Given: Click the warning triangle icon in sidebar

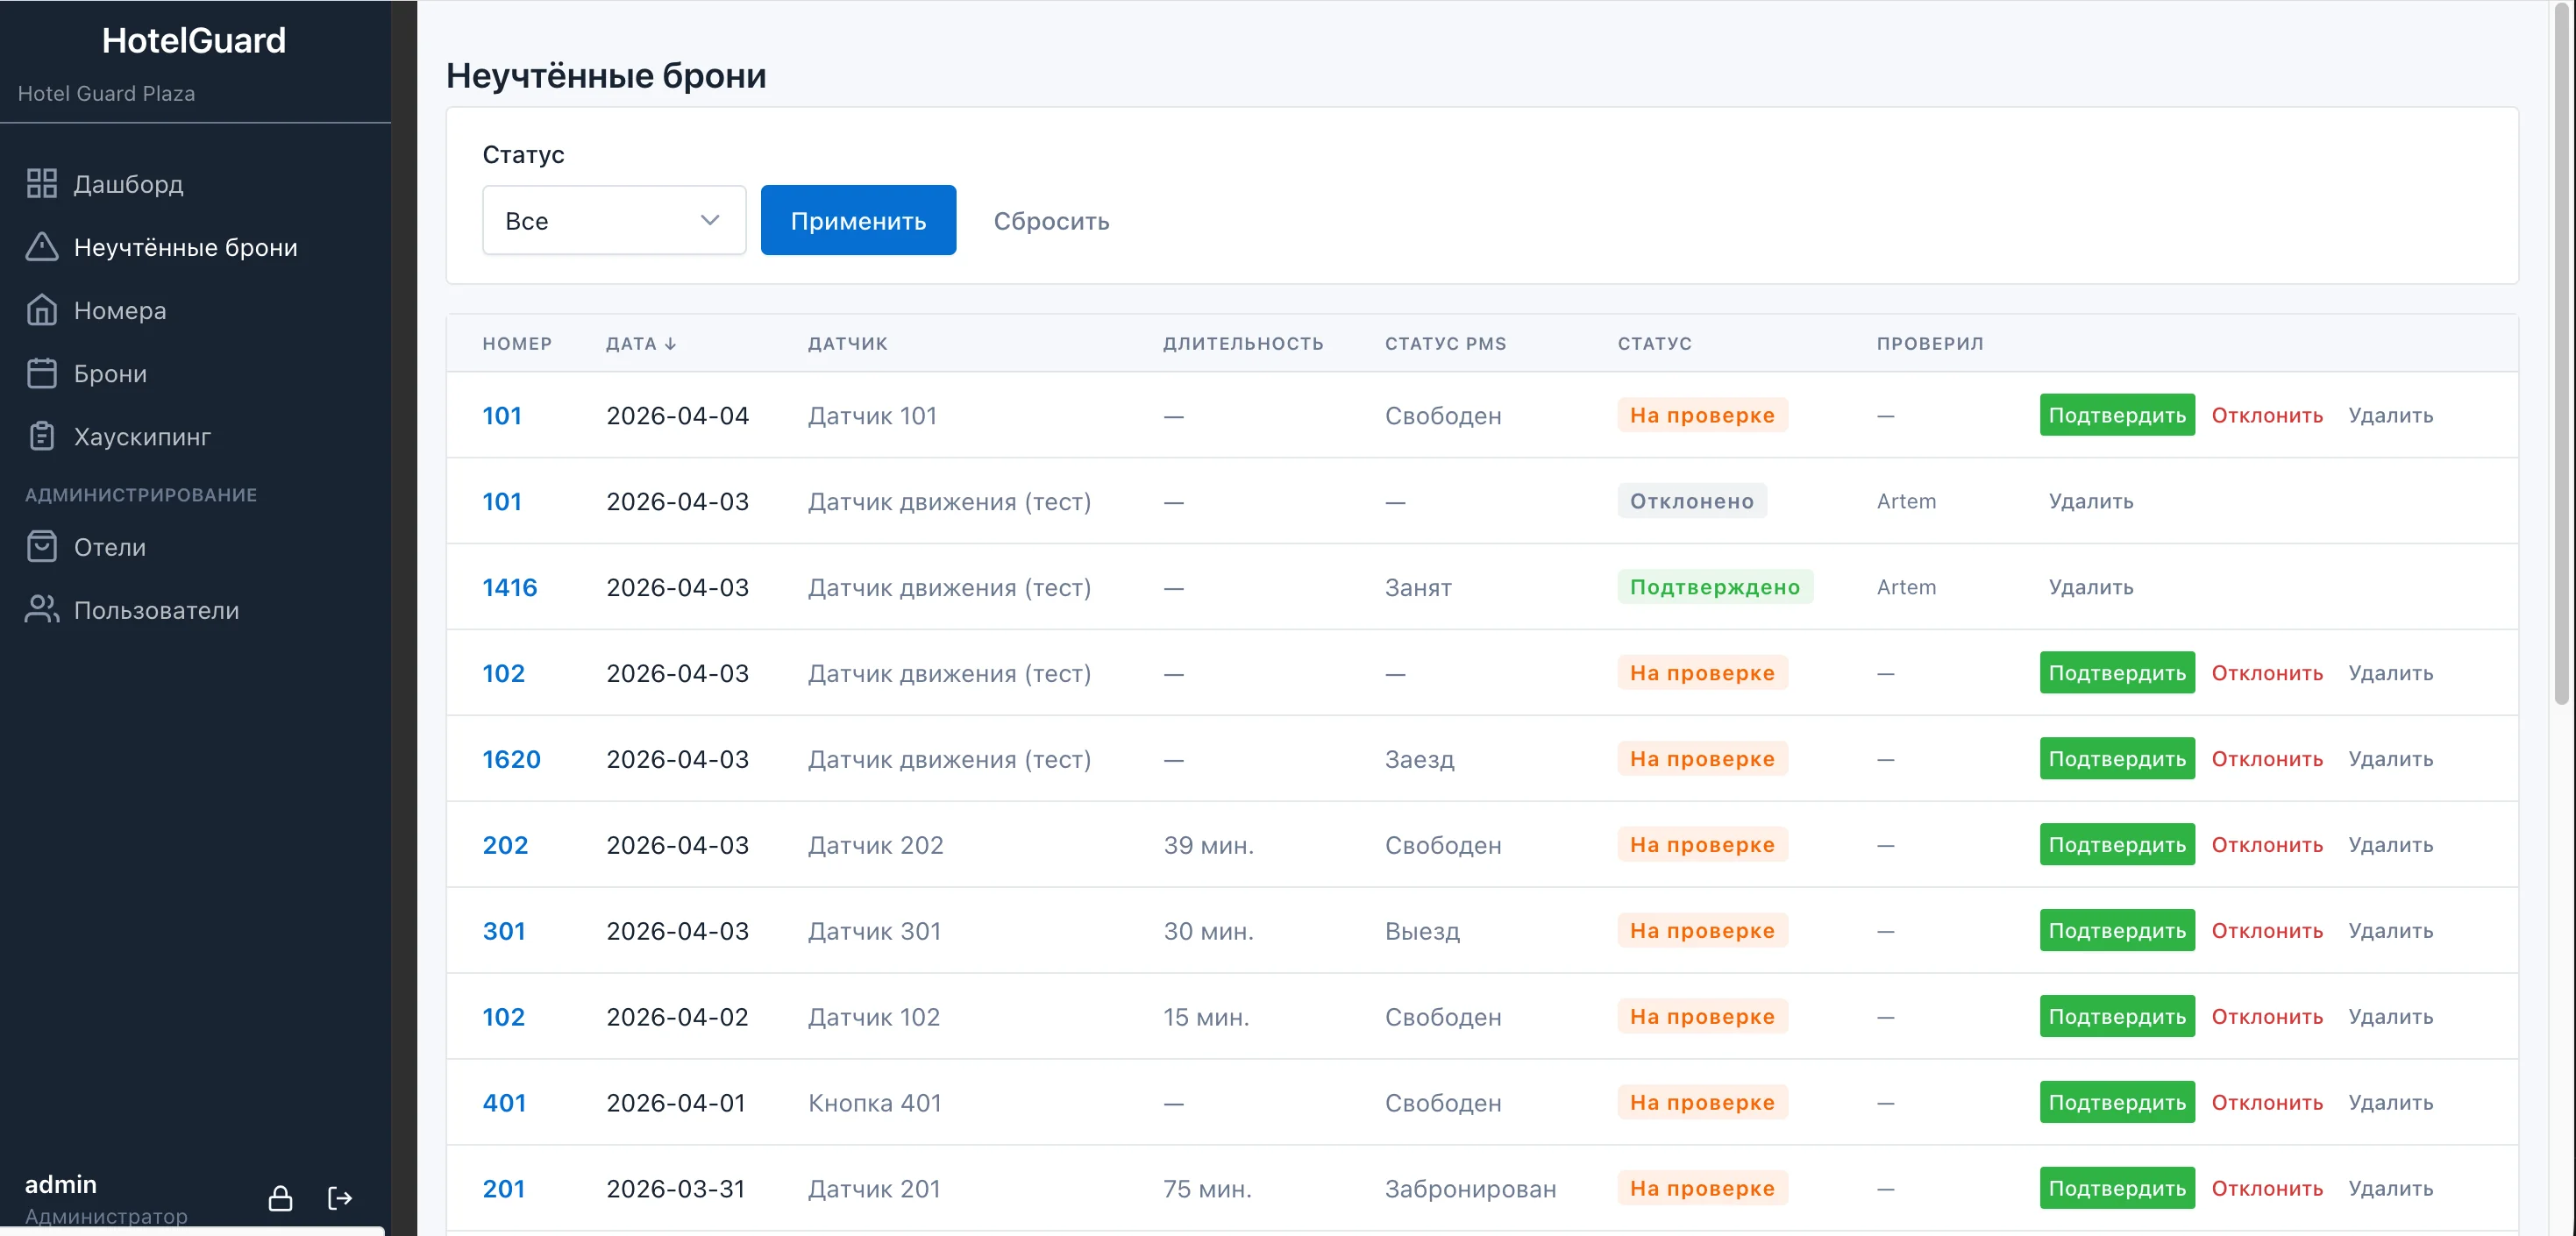Looking at the screenshot, I should point(41,247).
